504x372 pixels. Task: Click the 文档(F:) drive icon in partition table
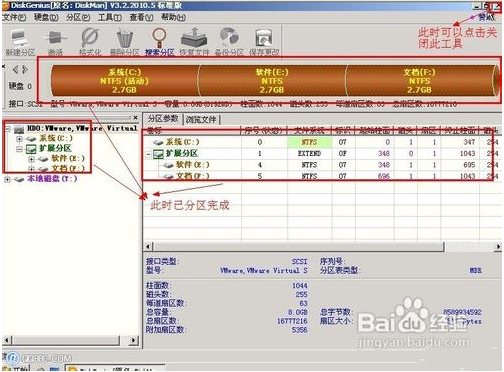coord(168,176)
